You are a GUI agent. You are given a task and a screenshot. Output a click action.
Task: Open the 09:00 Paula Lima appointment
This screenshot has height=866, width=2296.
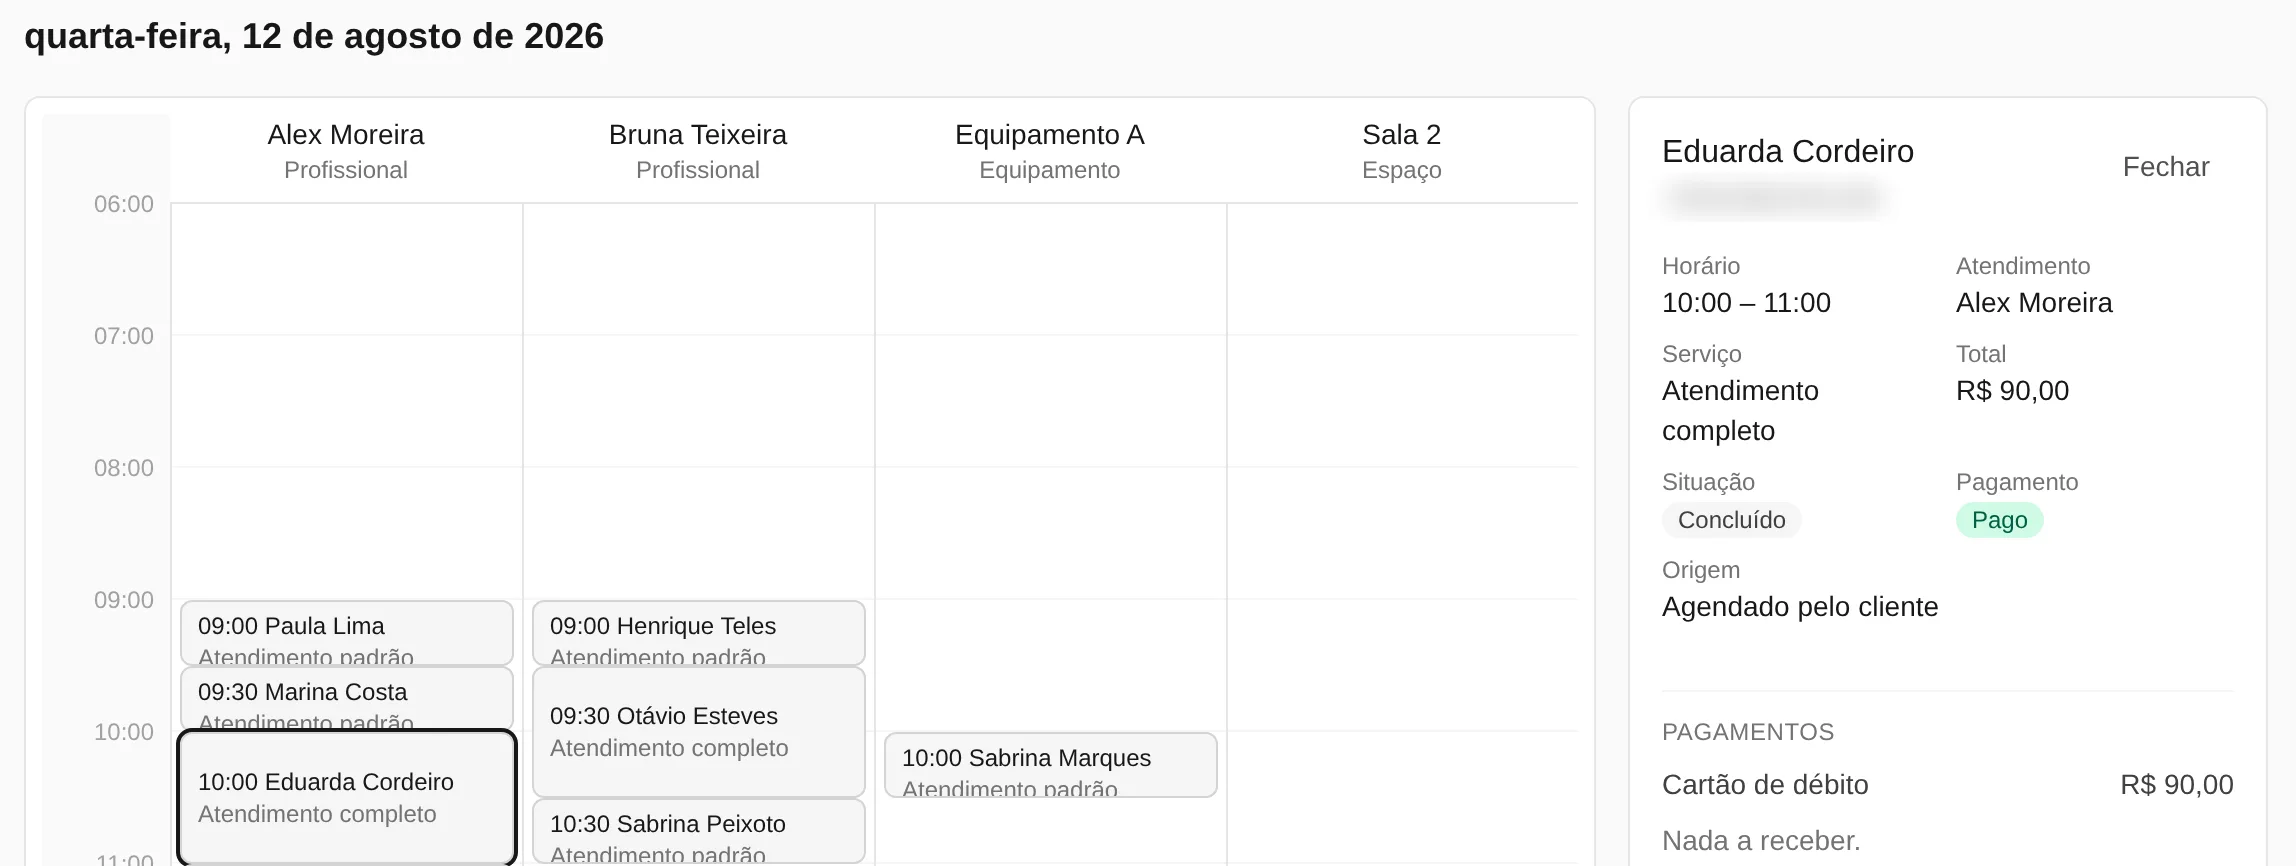click(x=347, y=633)
